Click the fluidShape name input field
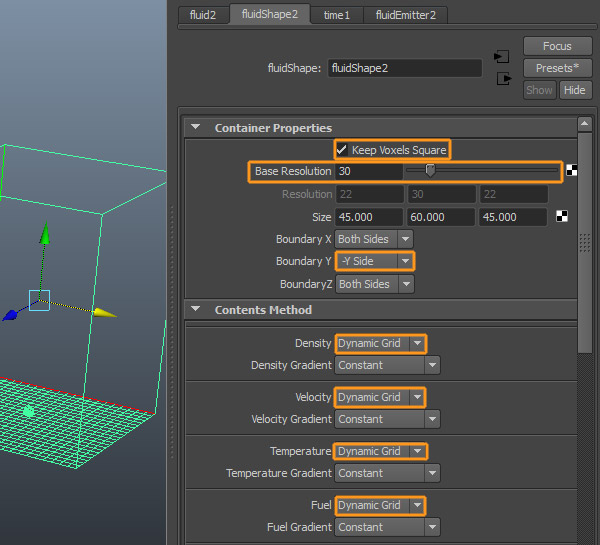 [405, 68]
